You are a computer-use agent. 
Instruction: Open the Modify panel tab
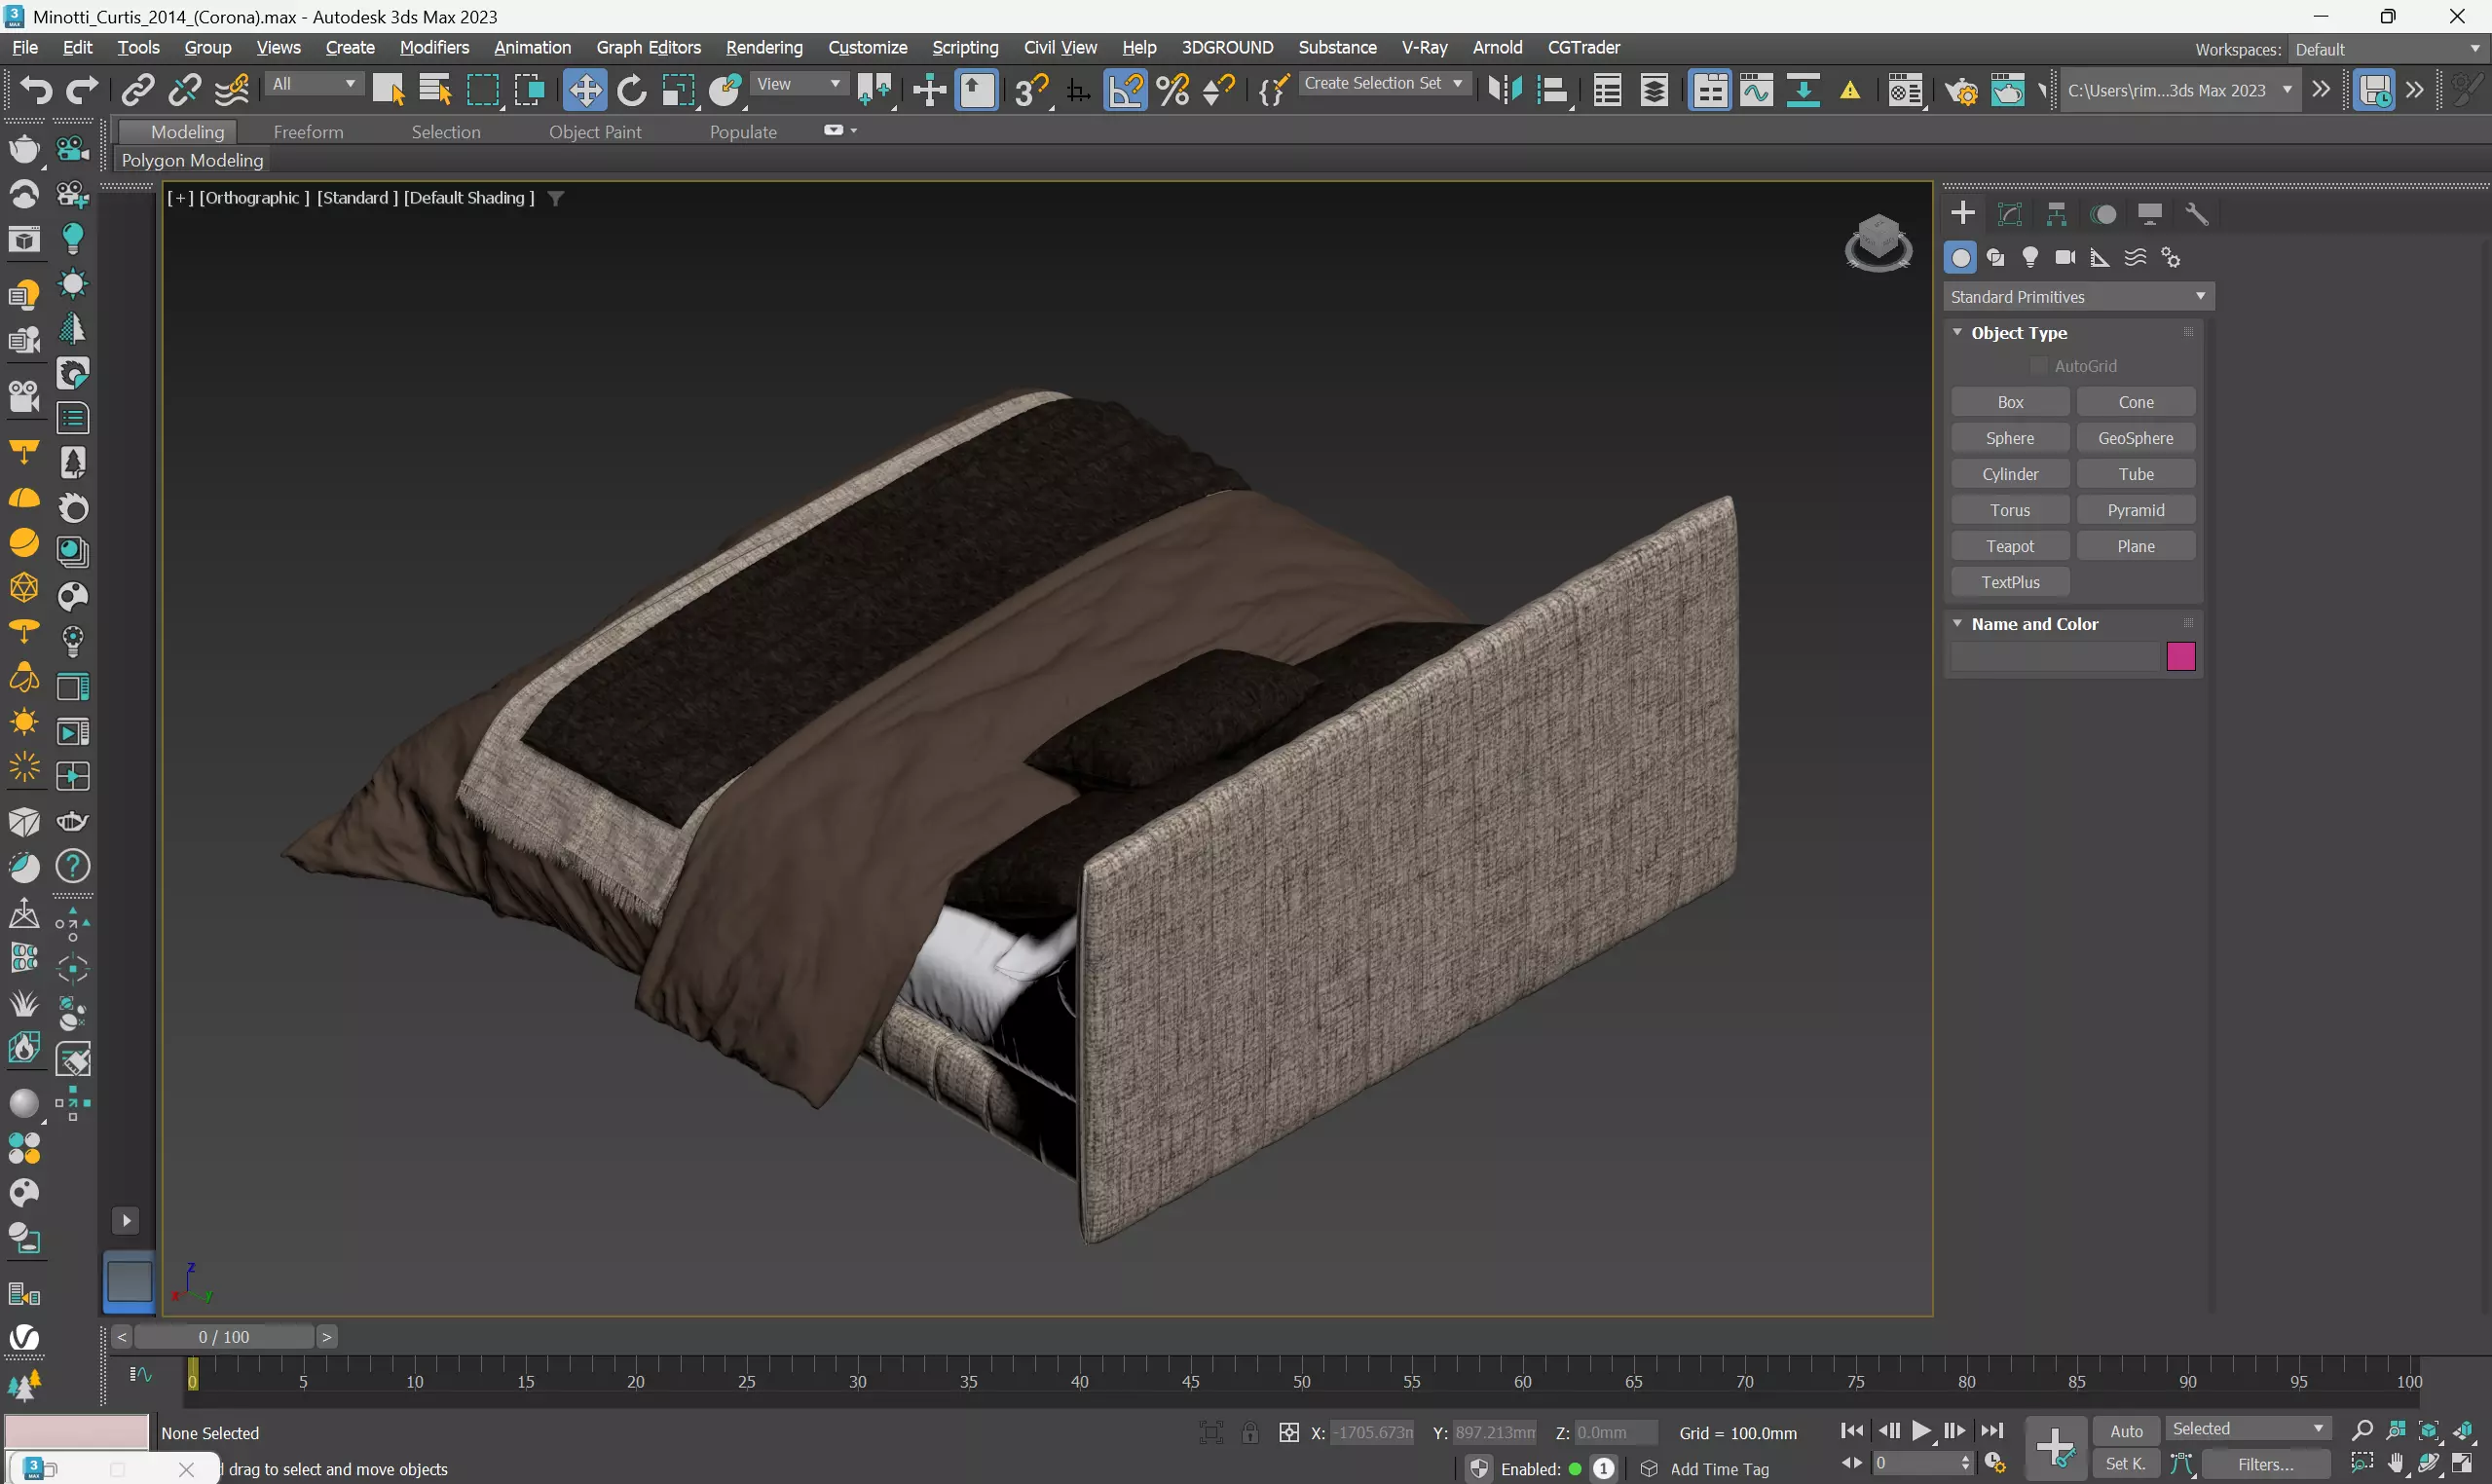point(2009,214)
